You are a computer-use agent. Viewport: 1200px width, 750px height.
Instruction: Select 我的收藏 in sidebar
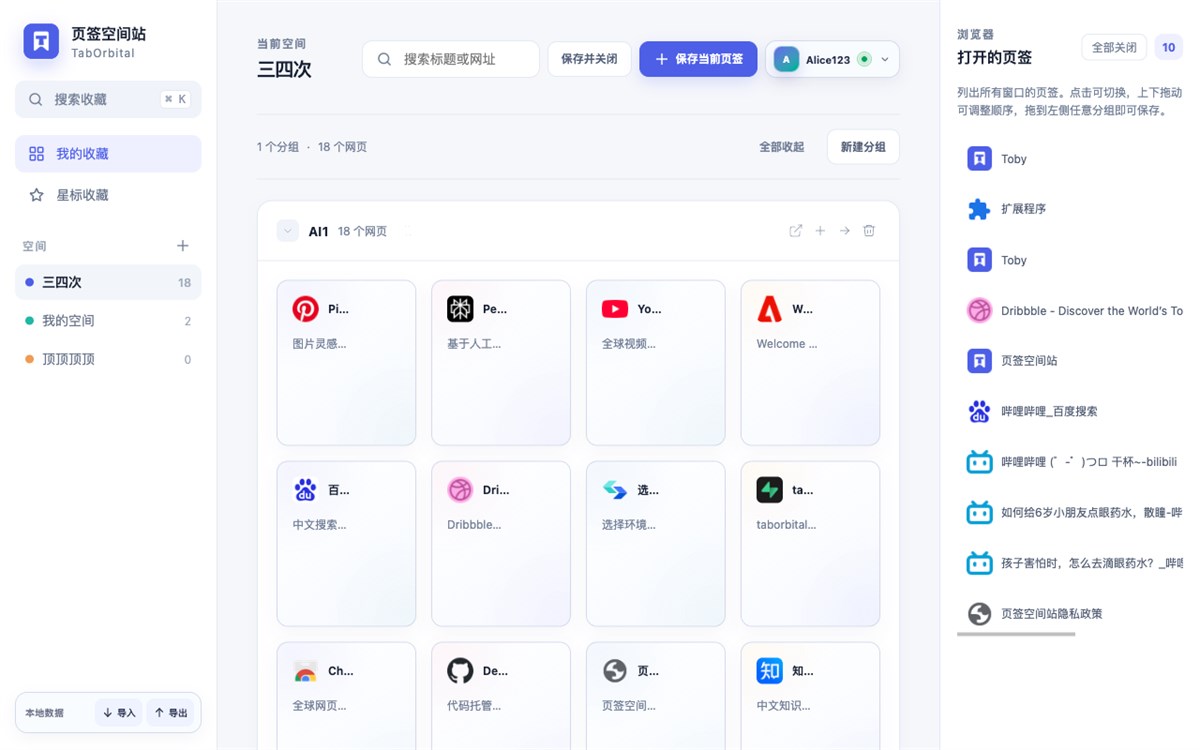108,154
